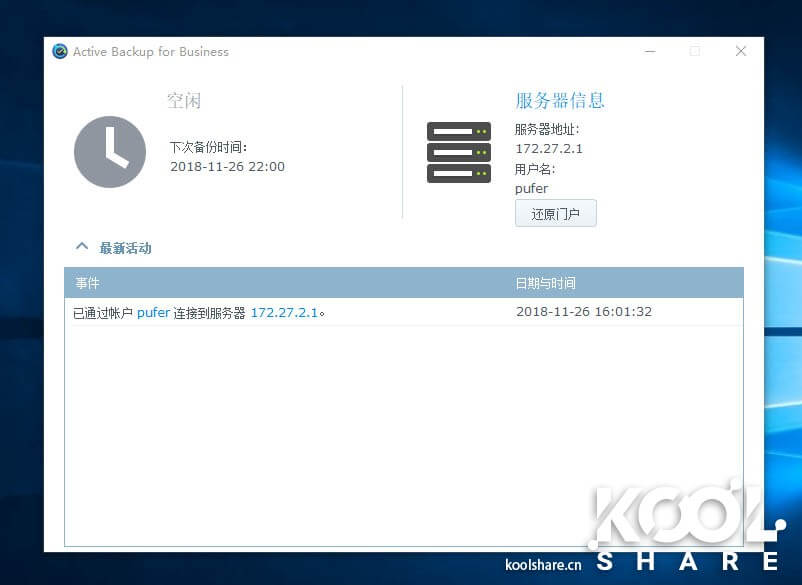Click the next backup time 2018-11-26 22:00

pos(227,167)
